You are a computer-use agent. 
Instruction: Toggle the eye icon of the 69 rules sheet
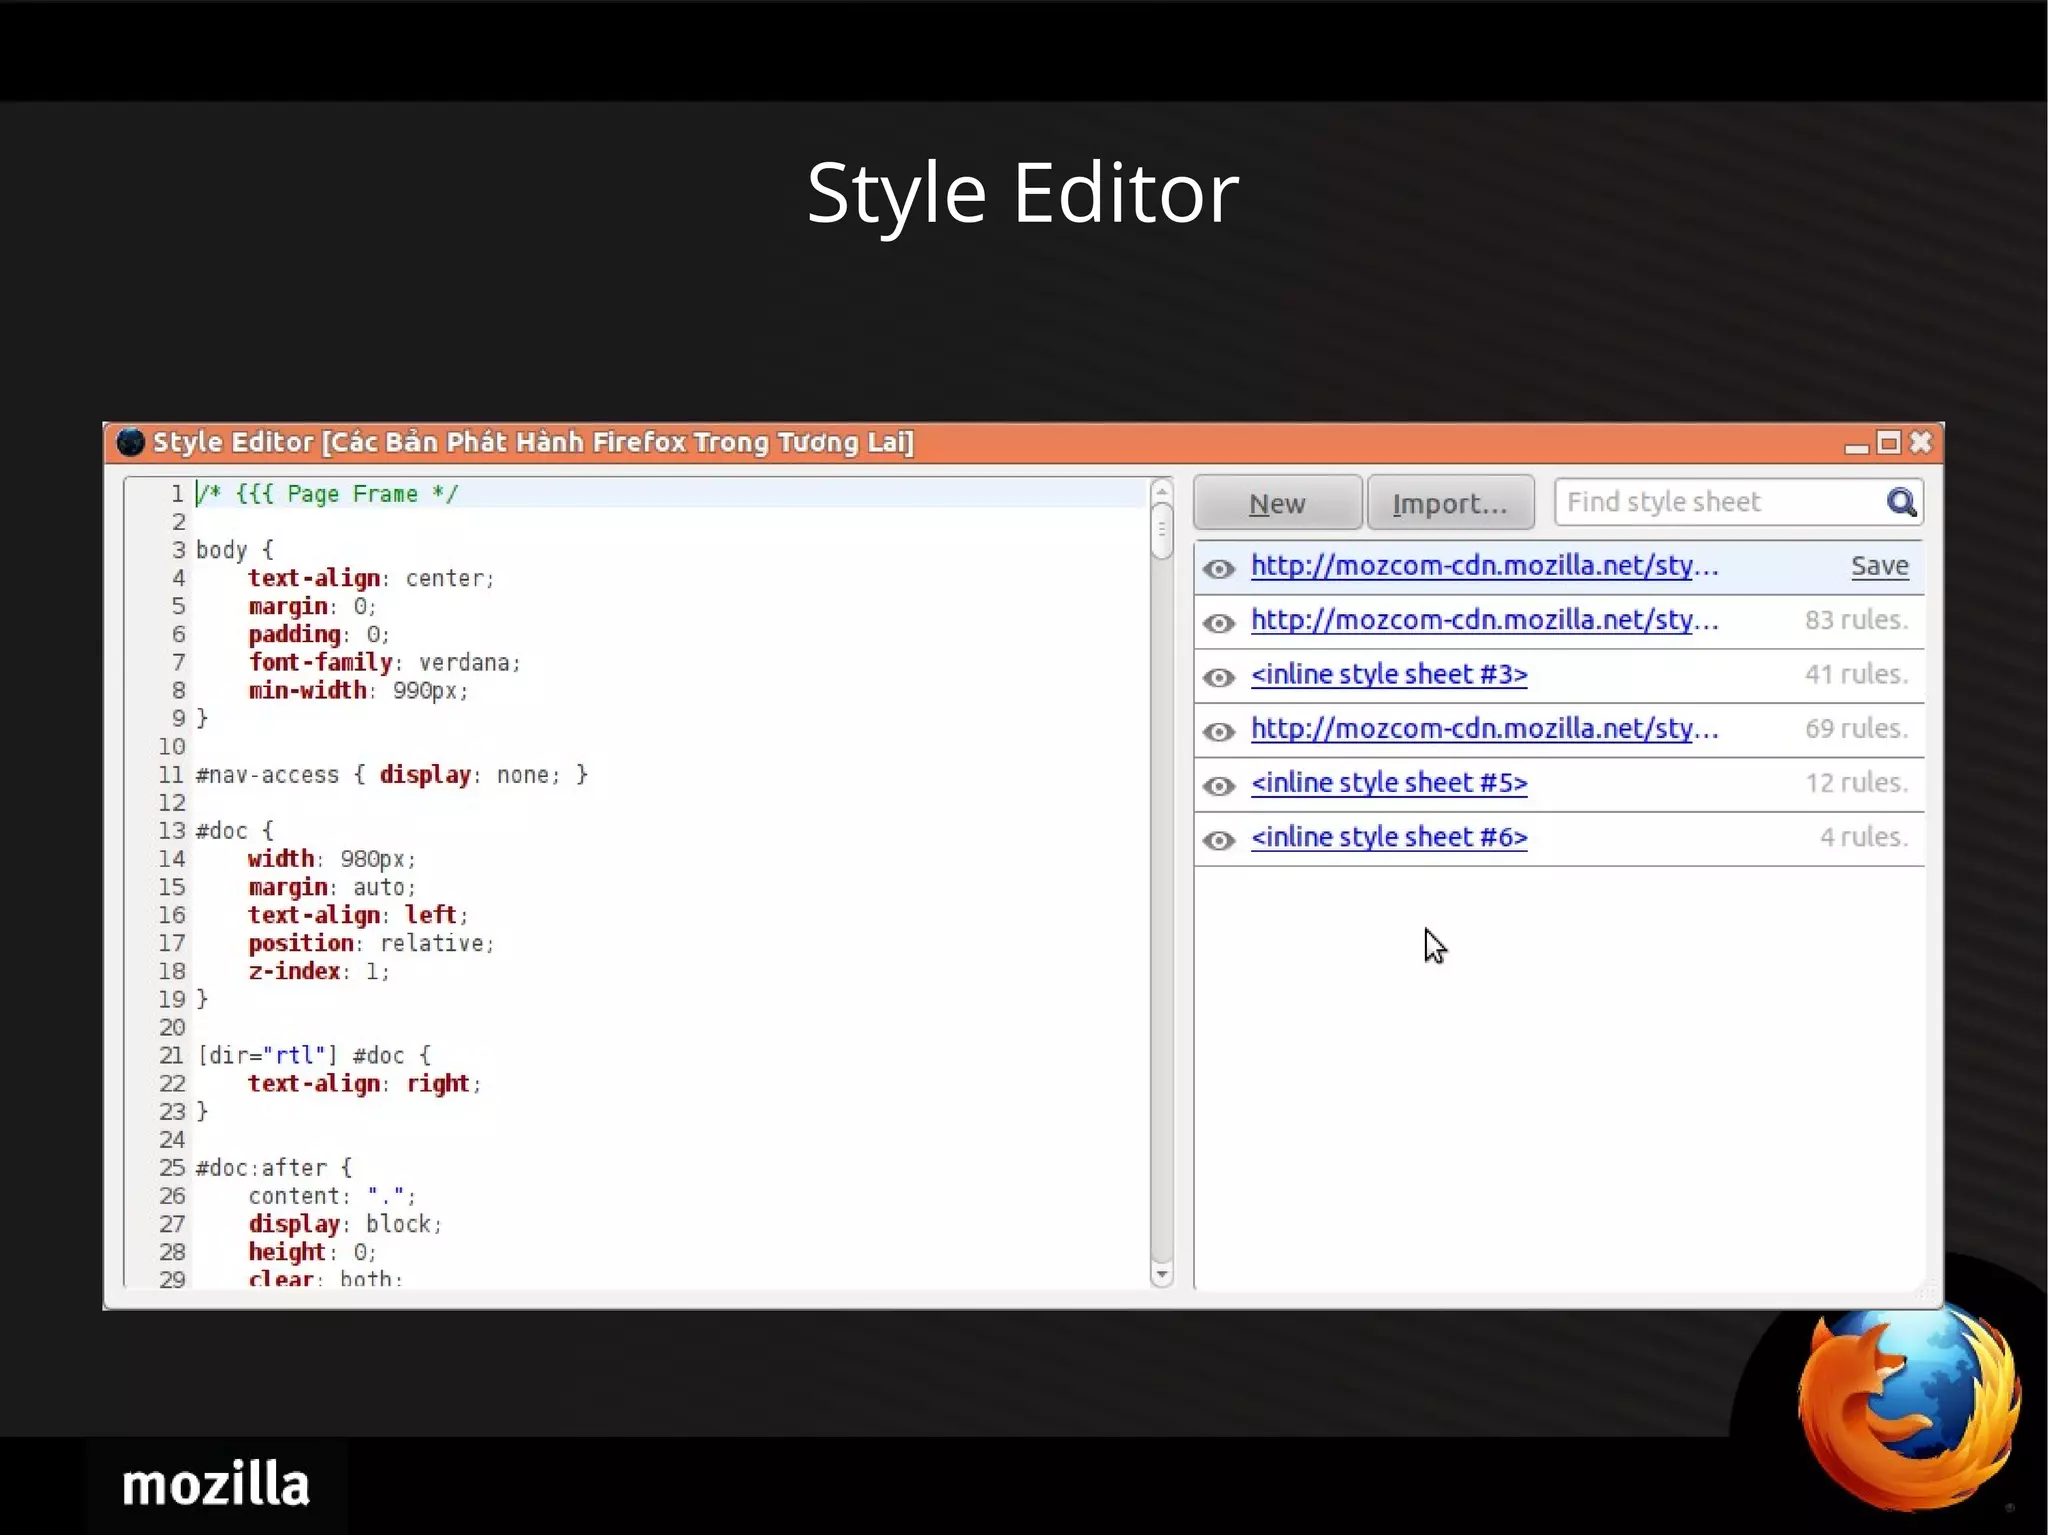coord(1218,731)
